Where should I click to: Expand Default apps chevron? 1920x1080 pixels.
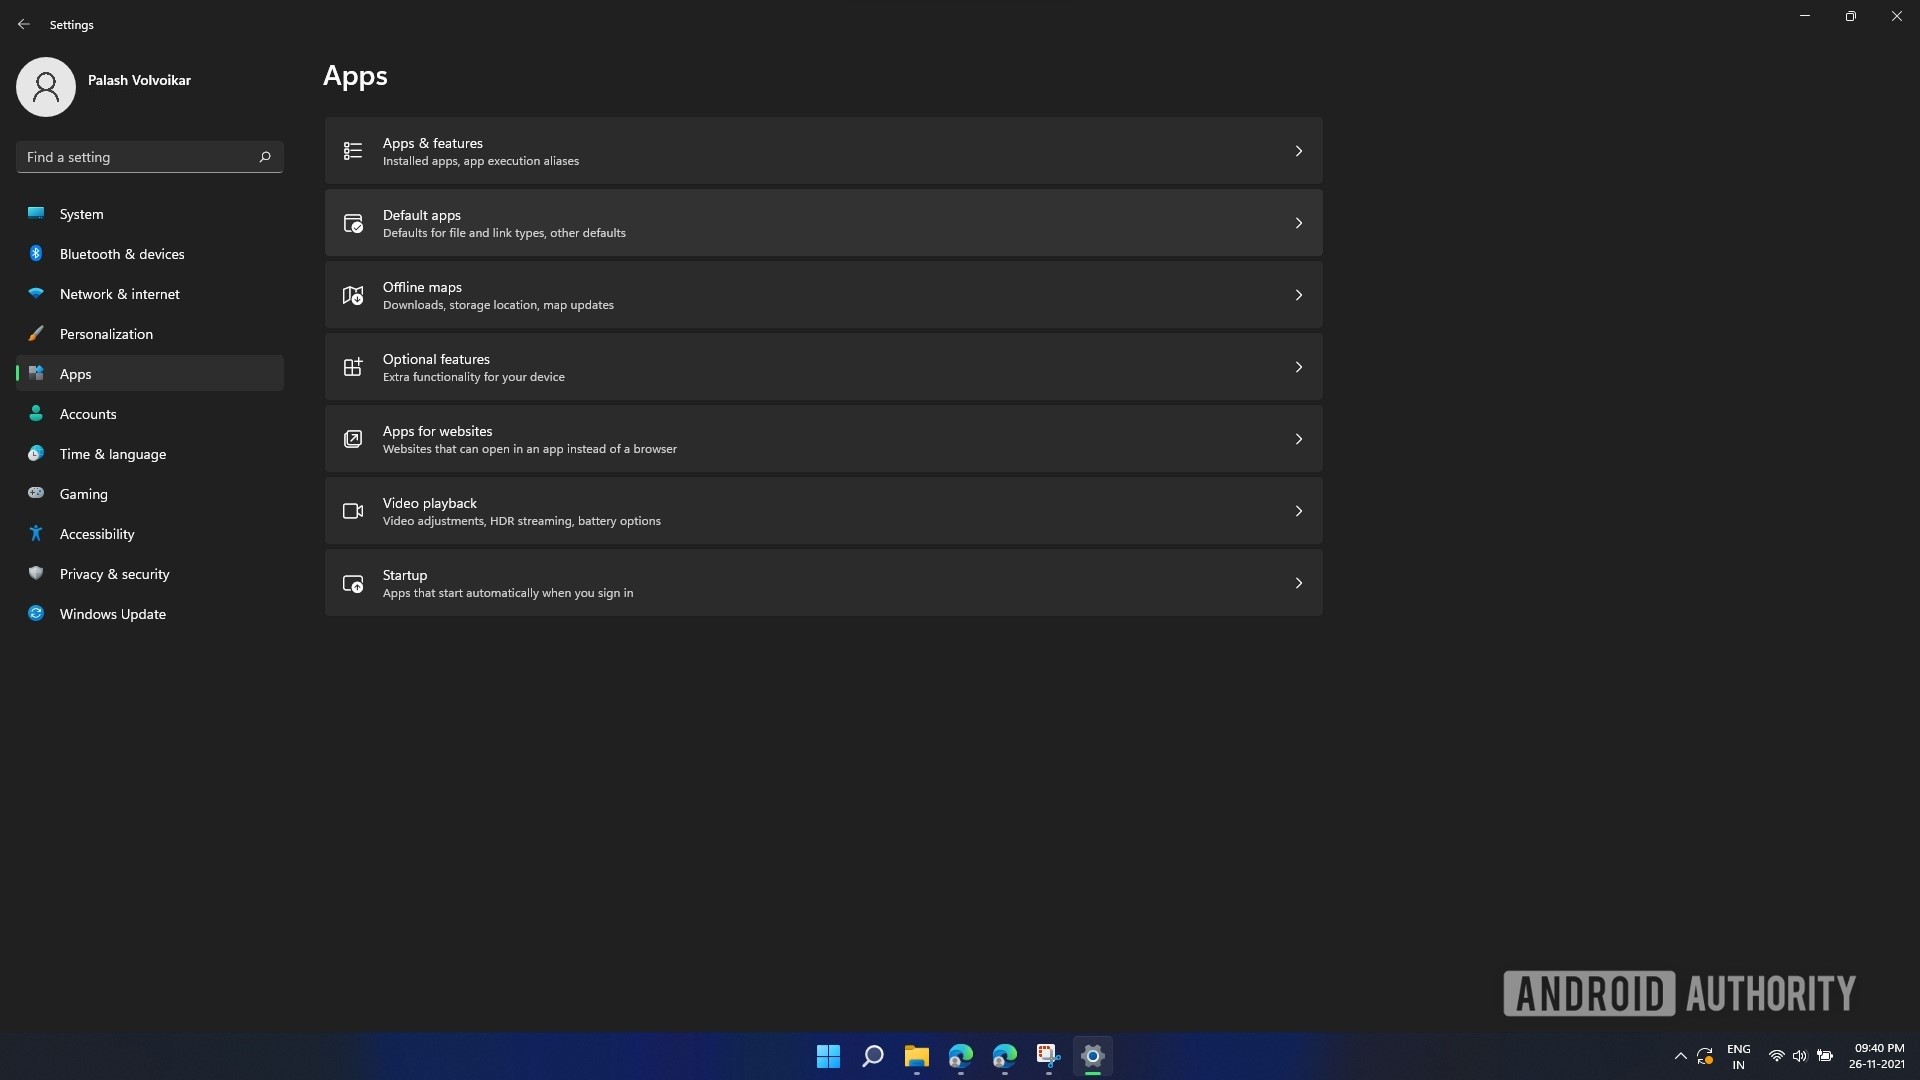click(x=1298, y=222)
